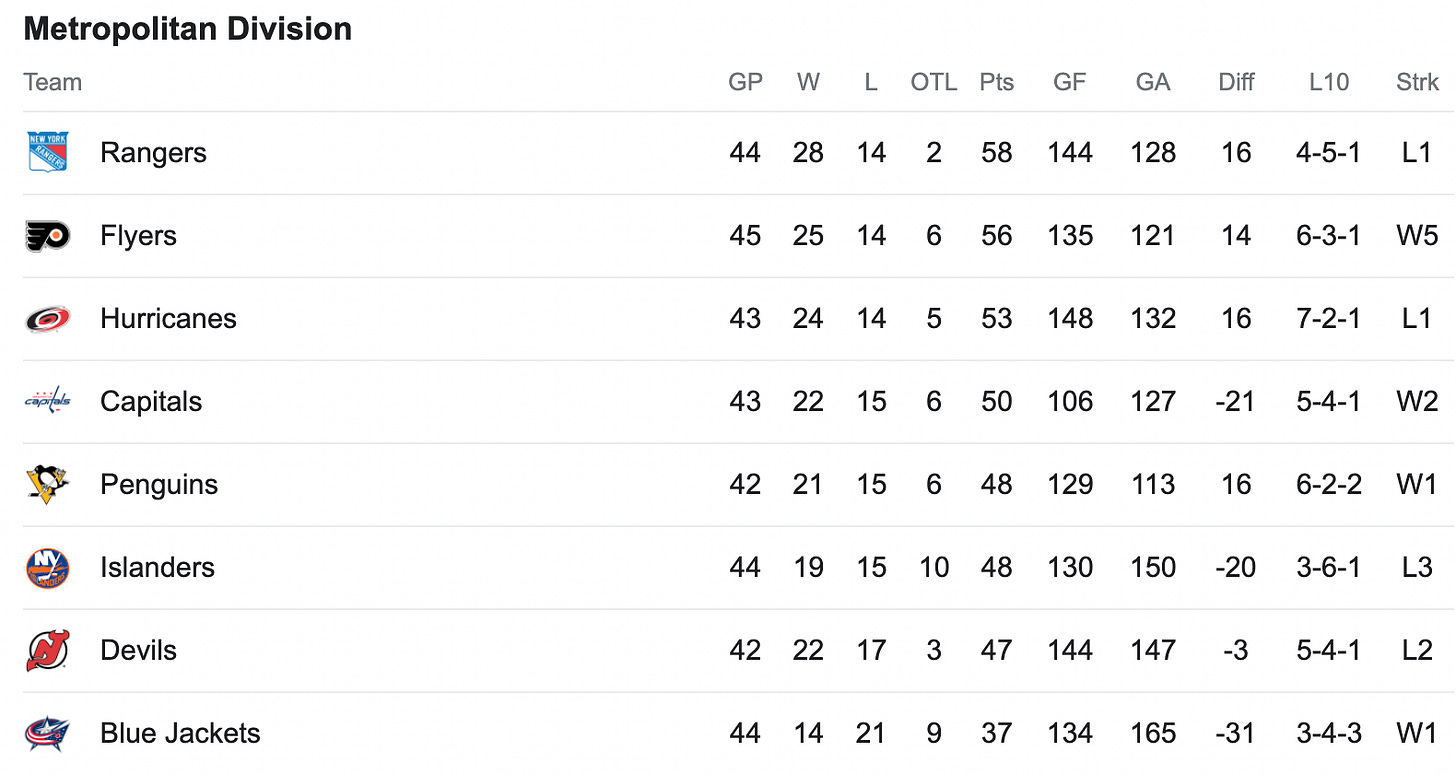
Task: Click the Islanders team name
Action: coord(157,567)
